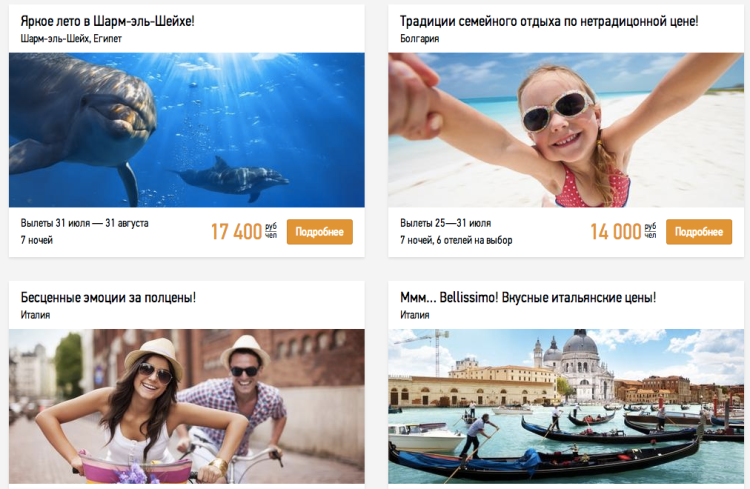Open the dolphins underwater photo

pyautogui.click(x=187, y=130)
